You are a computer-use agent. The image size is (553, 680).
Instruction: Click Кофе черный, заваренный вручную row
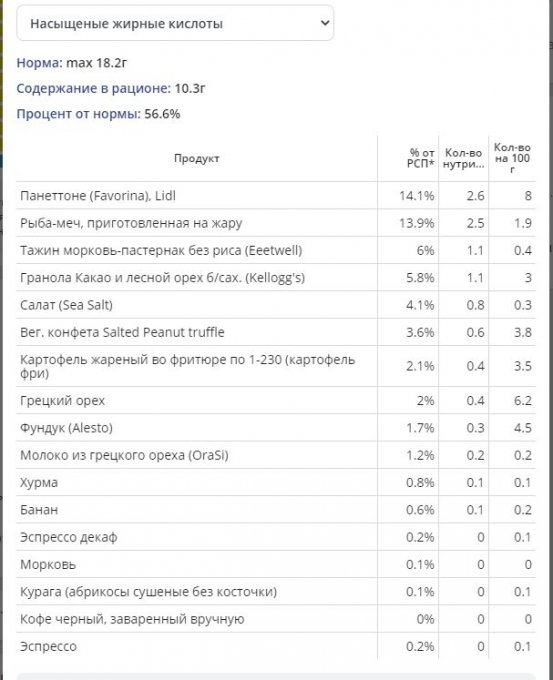276,619
